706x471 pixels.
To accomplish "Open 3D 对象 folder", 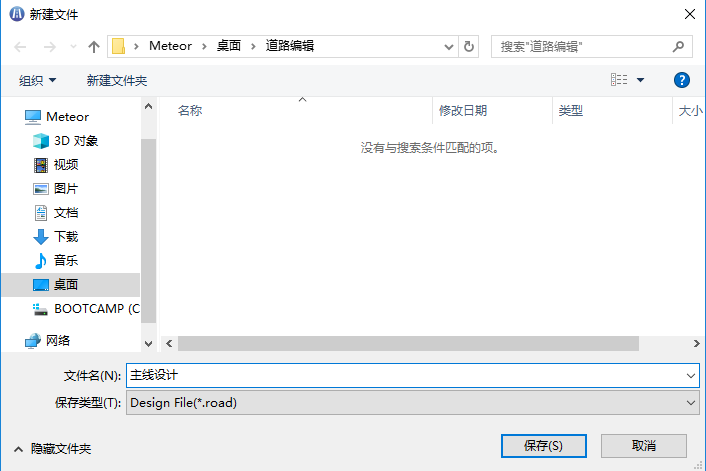I will point(66,141).
